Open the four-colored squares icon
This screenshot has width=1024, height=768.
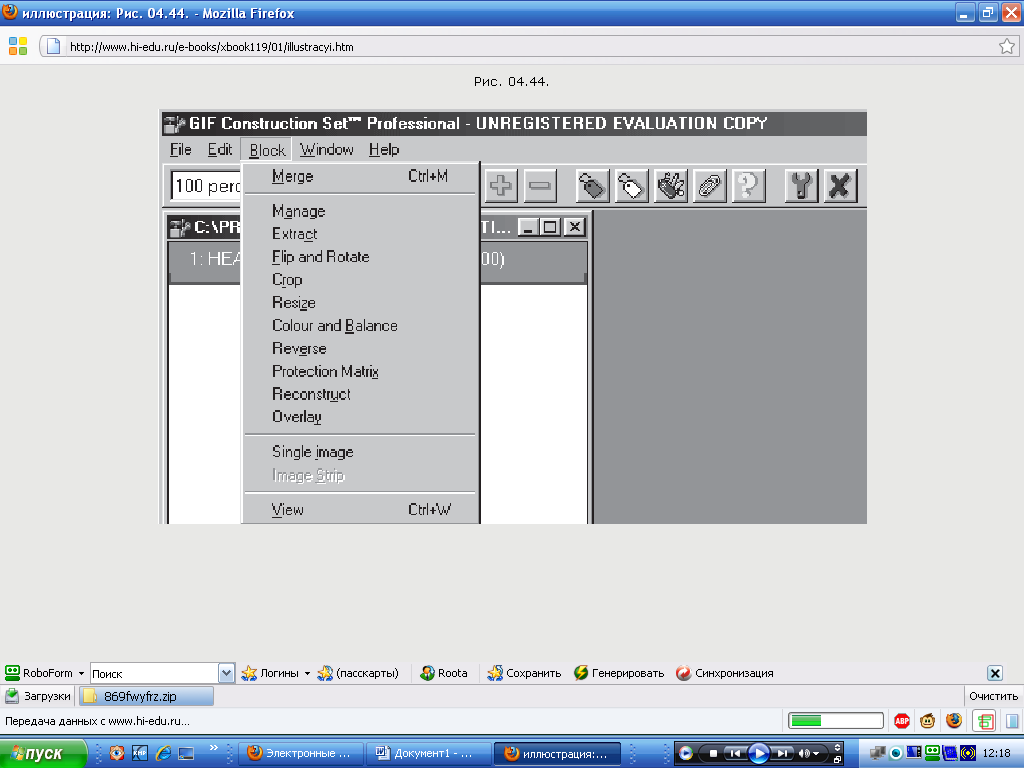click(18, 46)
